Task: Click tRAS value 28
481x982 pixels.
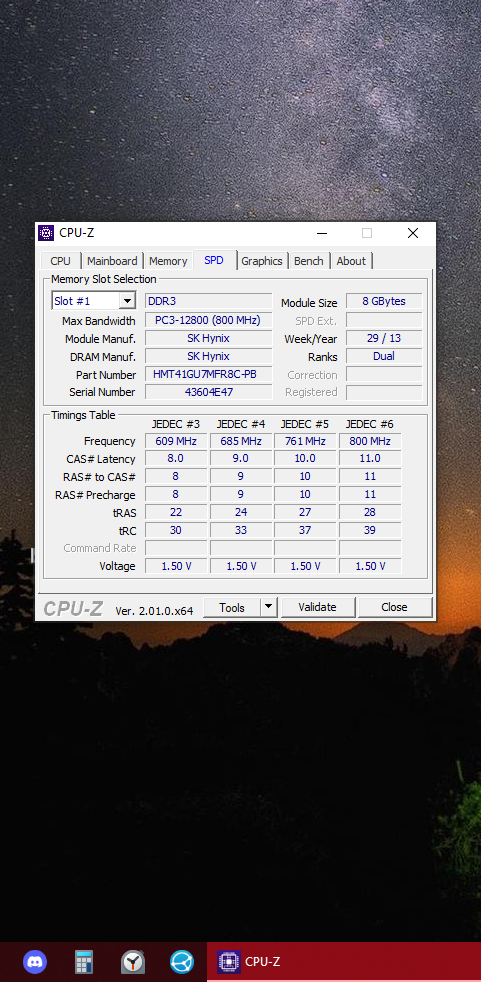Action: click(370, 512)
